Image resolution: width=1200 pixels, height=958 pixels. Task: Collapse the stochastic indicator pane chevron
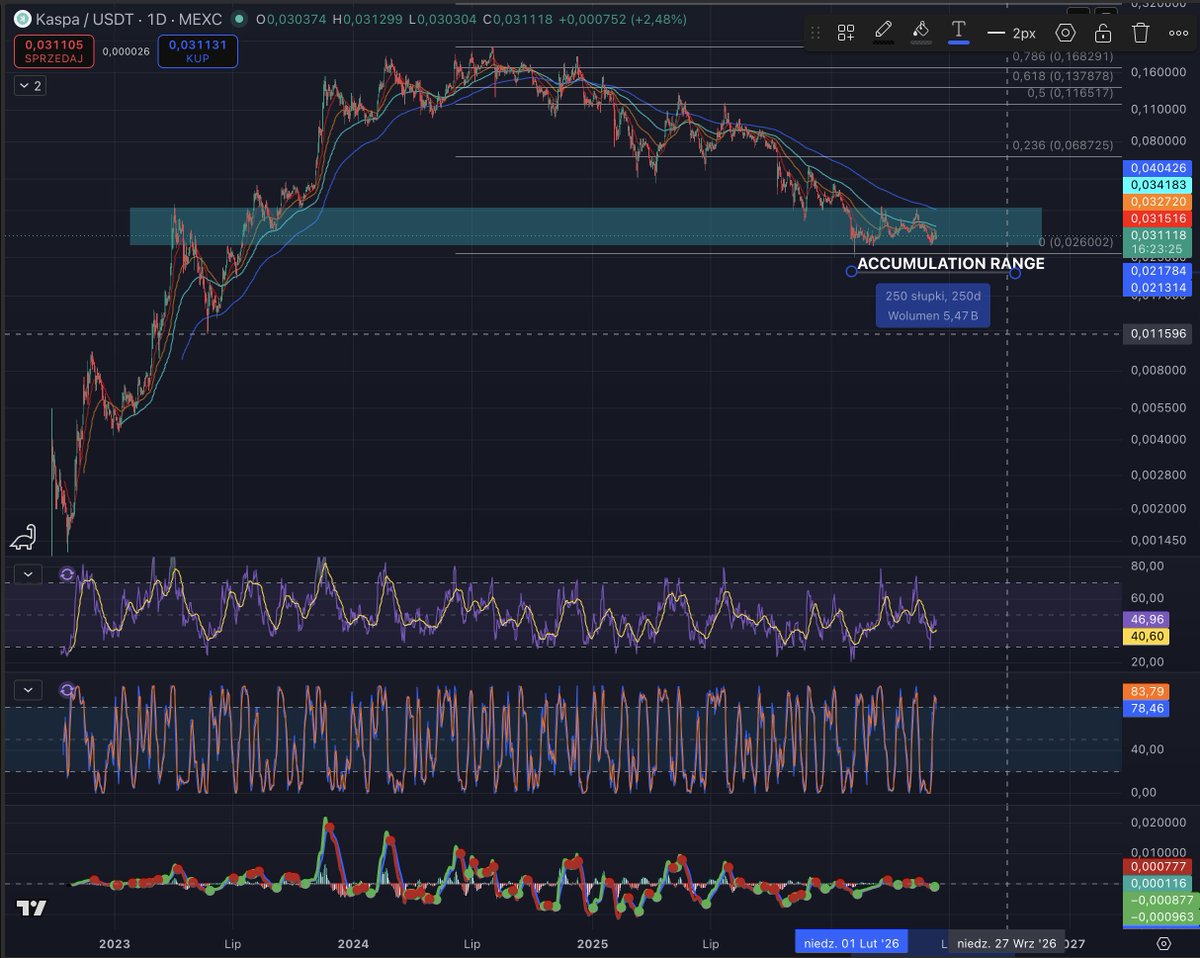(x=29, y=689)
